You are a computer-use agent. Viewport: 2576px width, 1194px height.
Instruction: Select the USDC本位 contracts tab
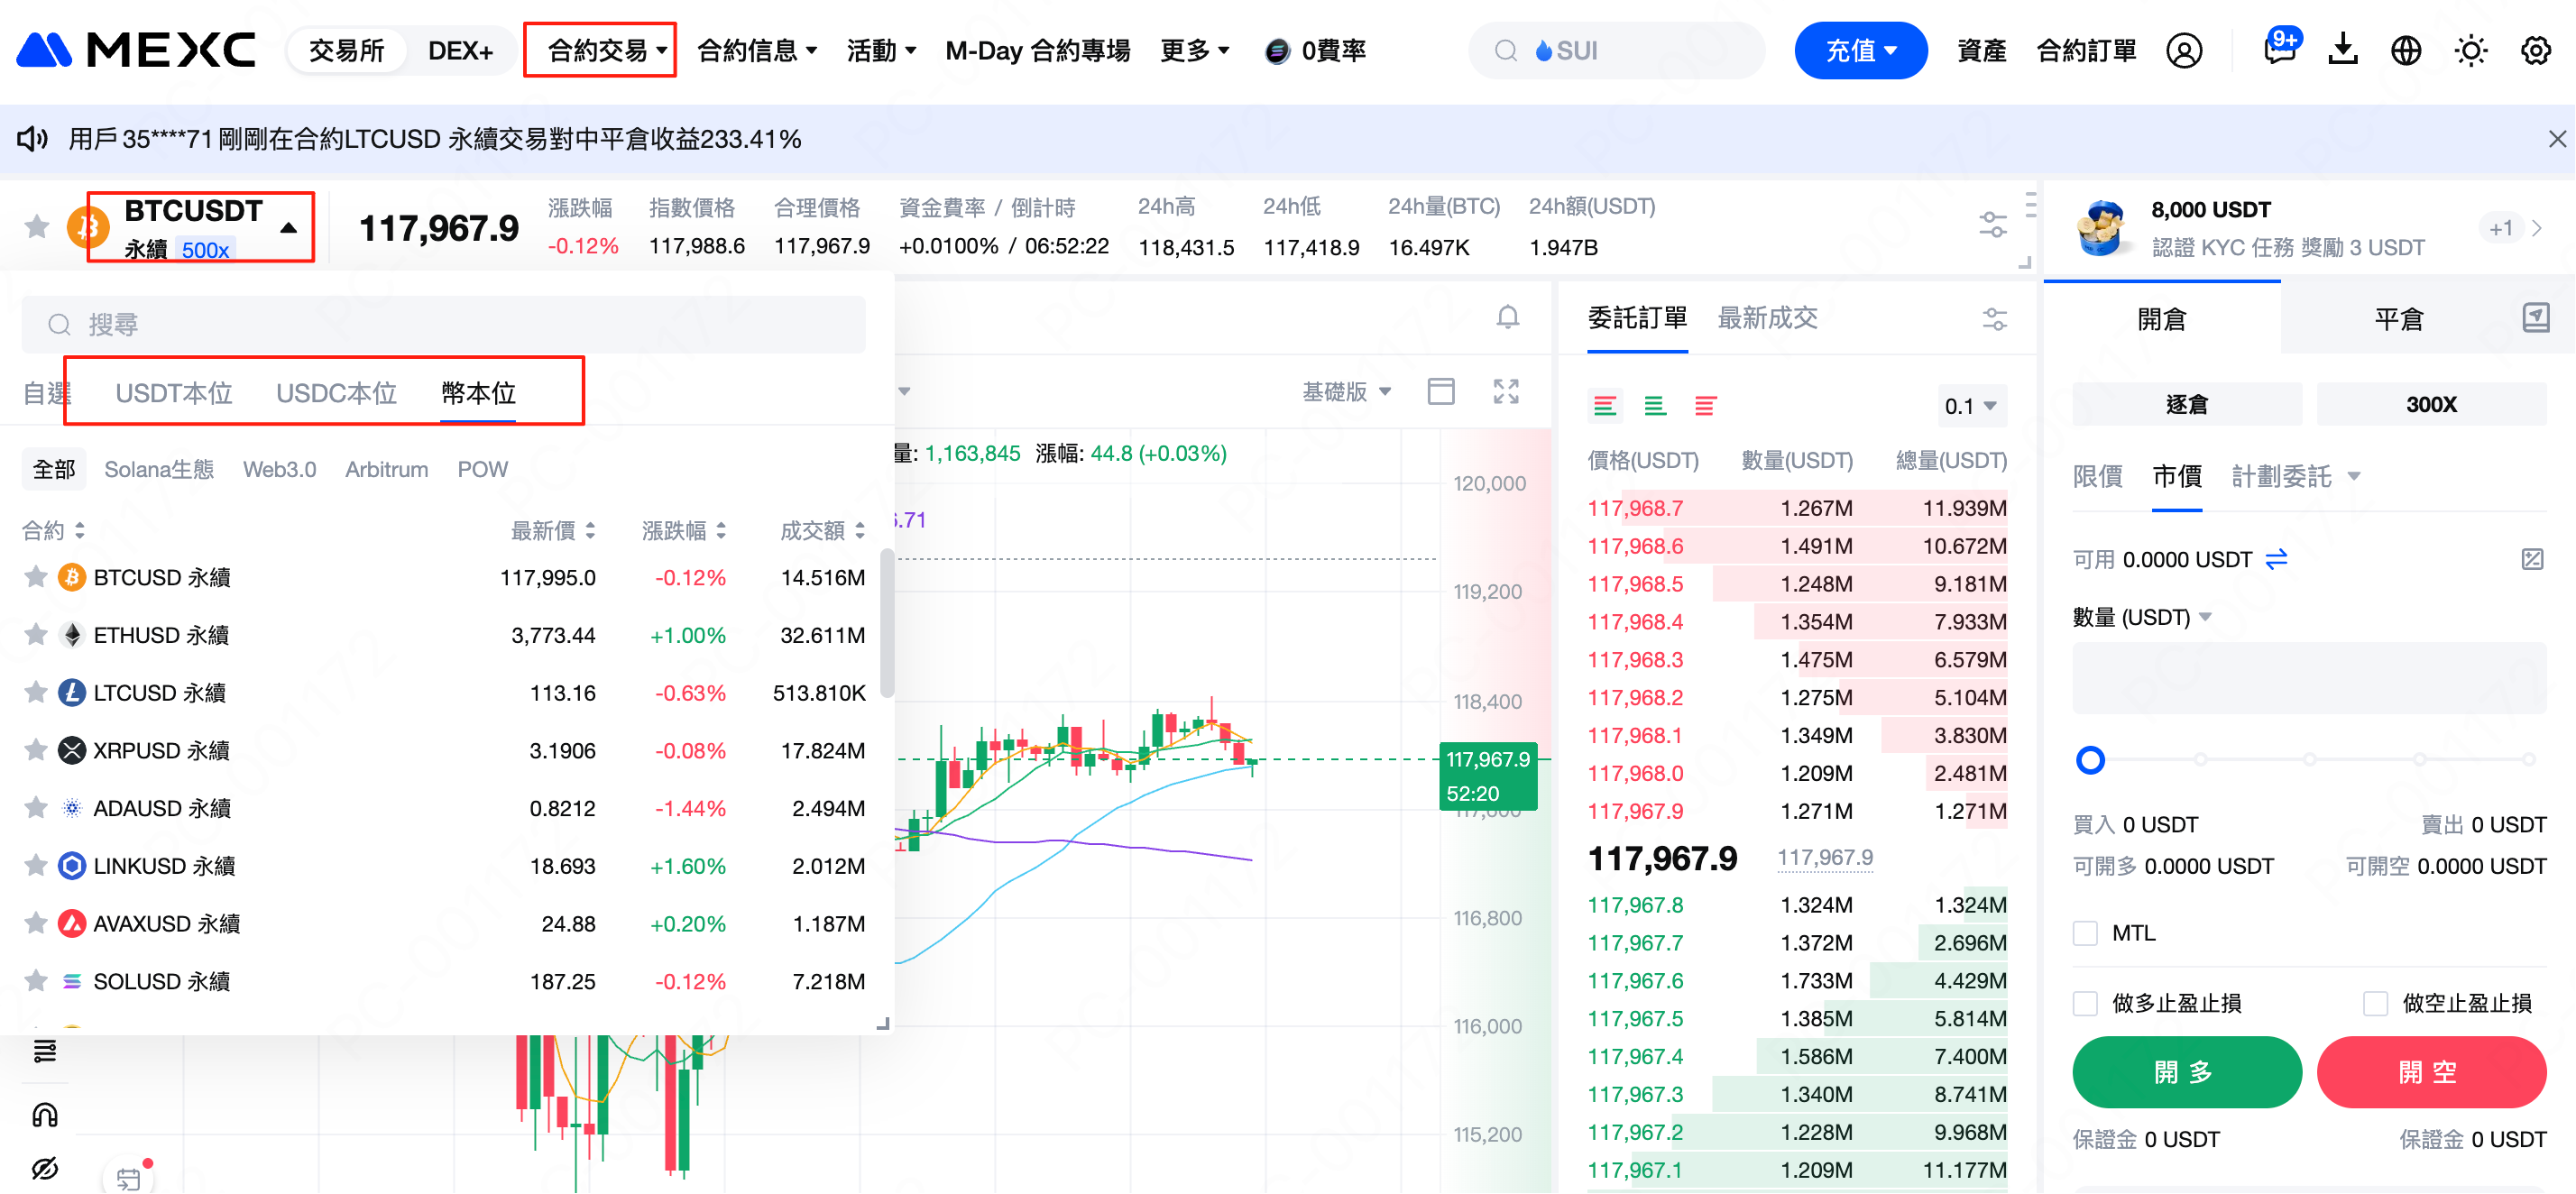(x=336, y=393)
